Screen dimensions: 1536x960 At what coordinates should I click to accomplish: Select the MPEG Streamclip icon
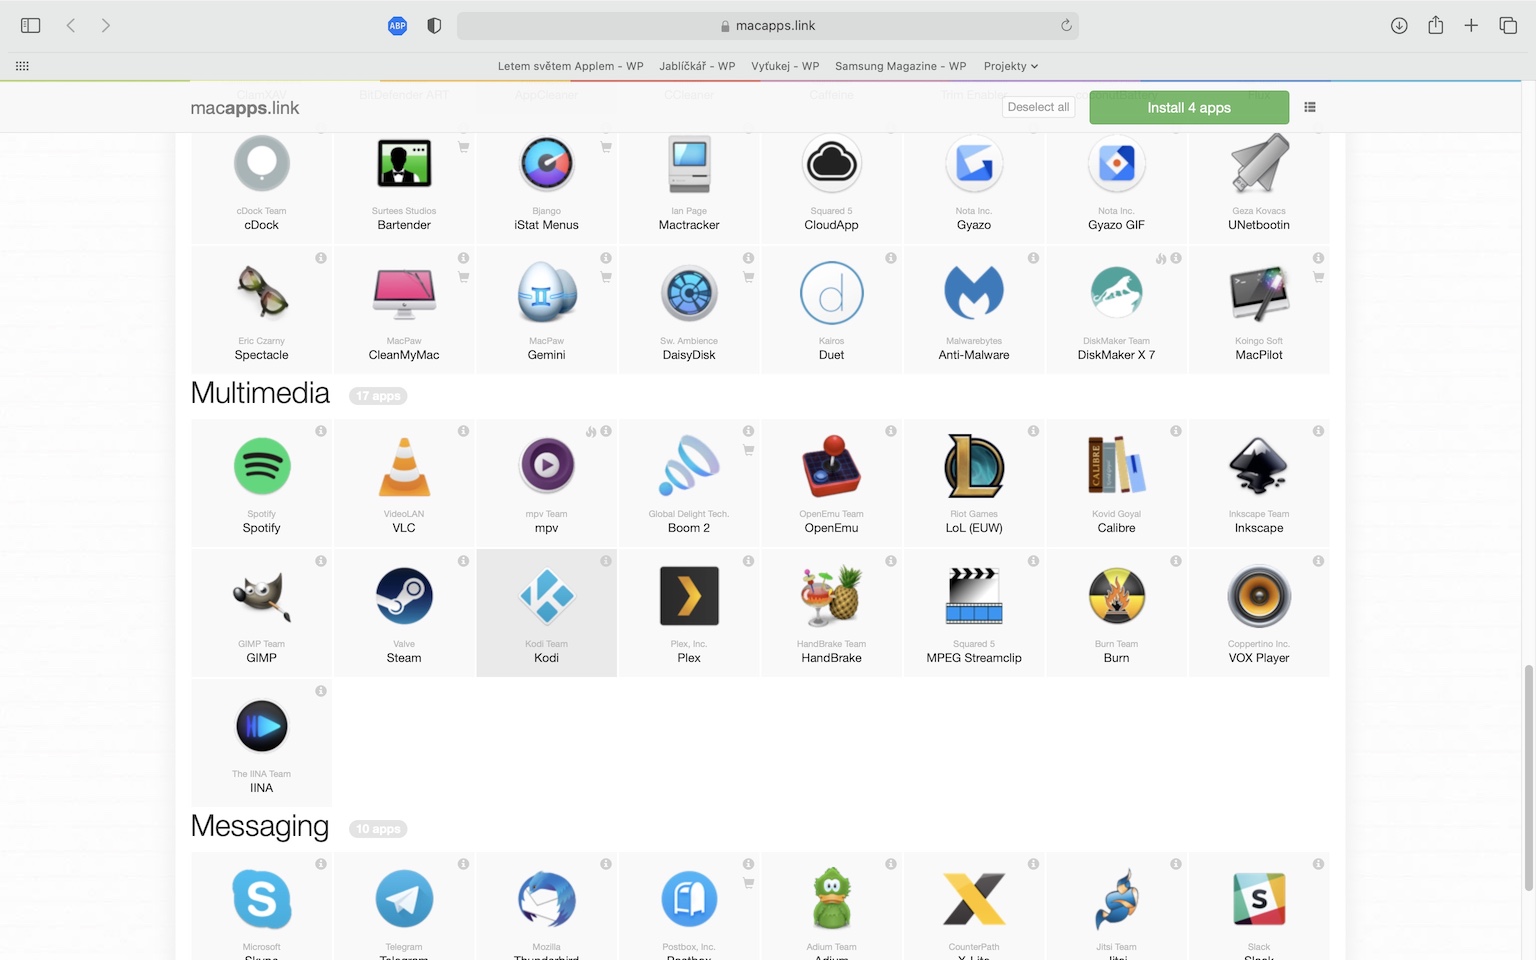pyautogui.click(x=974, y=596)
